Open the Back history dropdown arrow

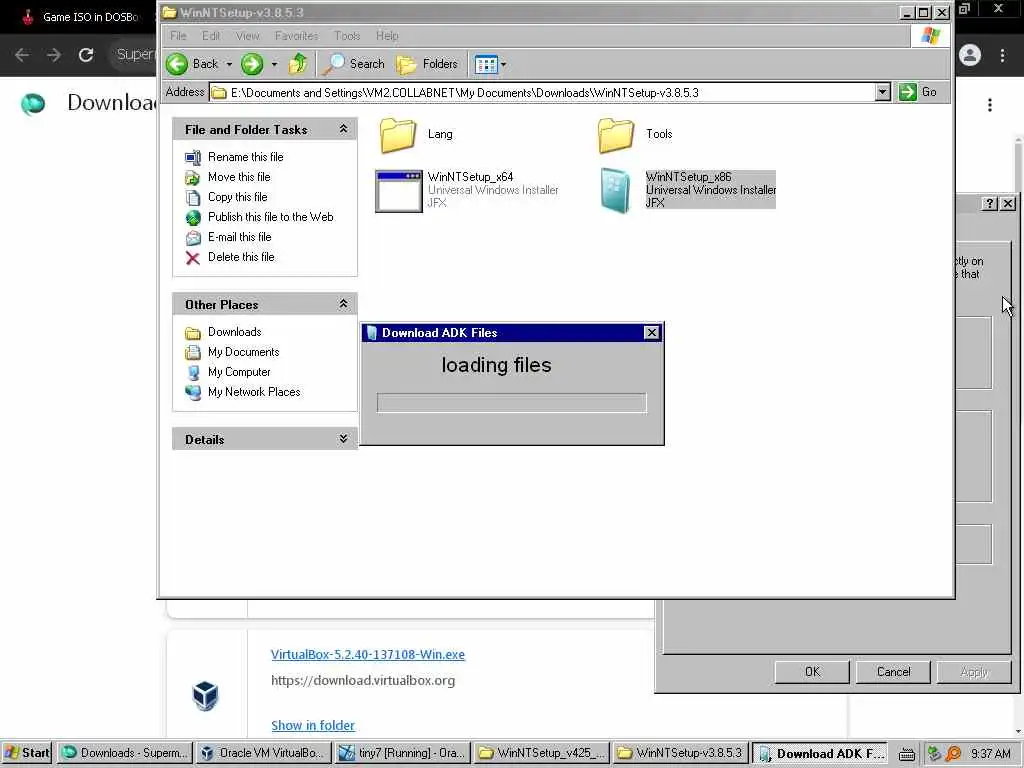(x=229, y=64)
